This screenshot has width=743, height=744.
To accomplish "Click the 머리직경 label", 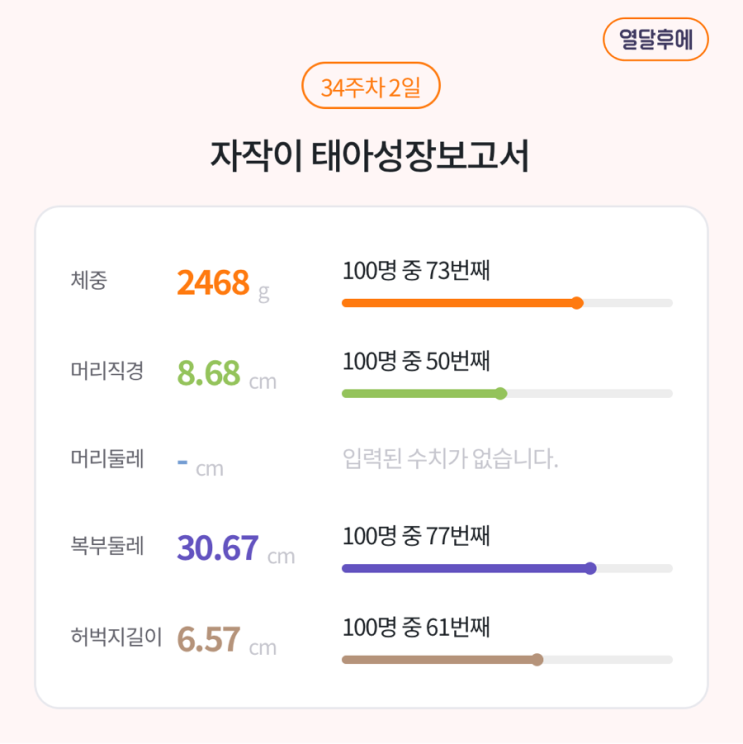I will (x=107, y=371).
